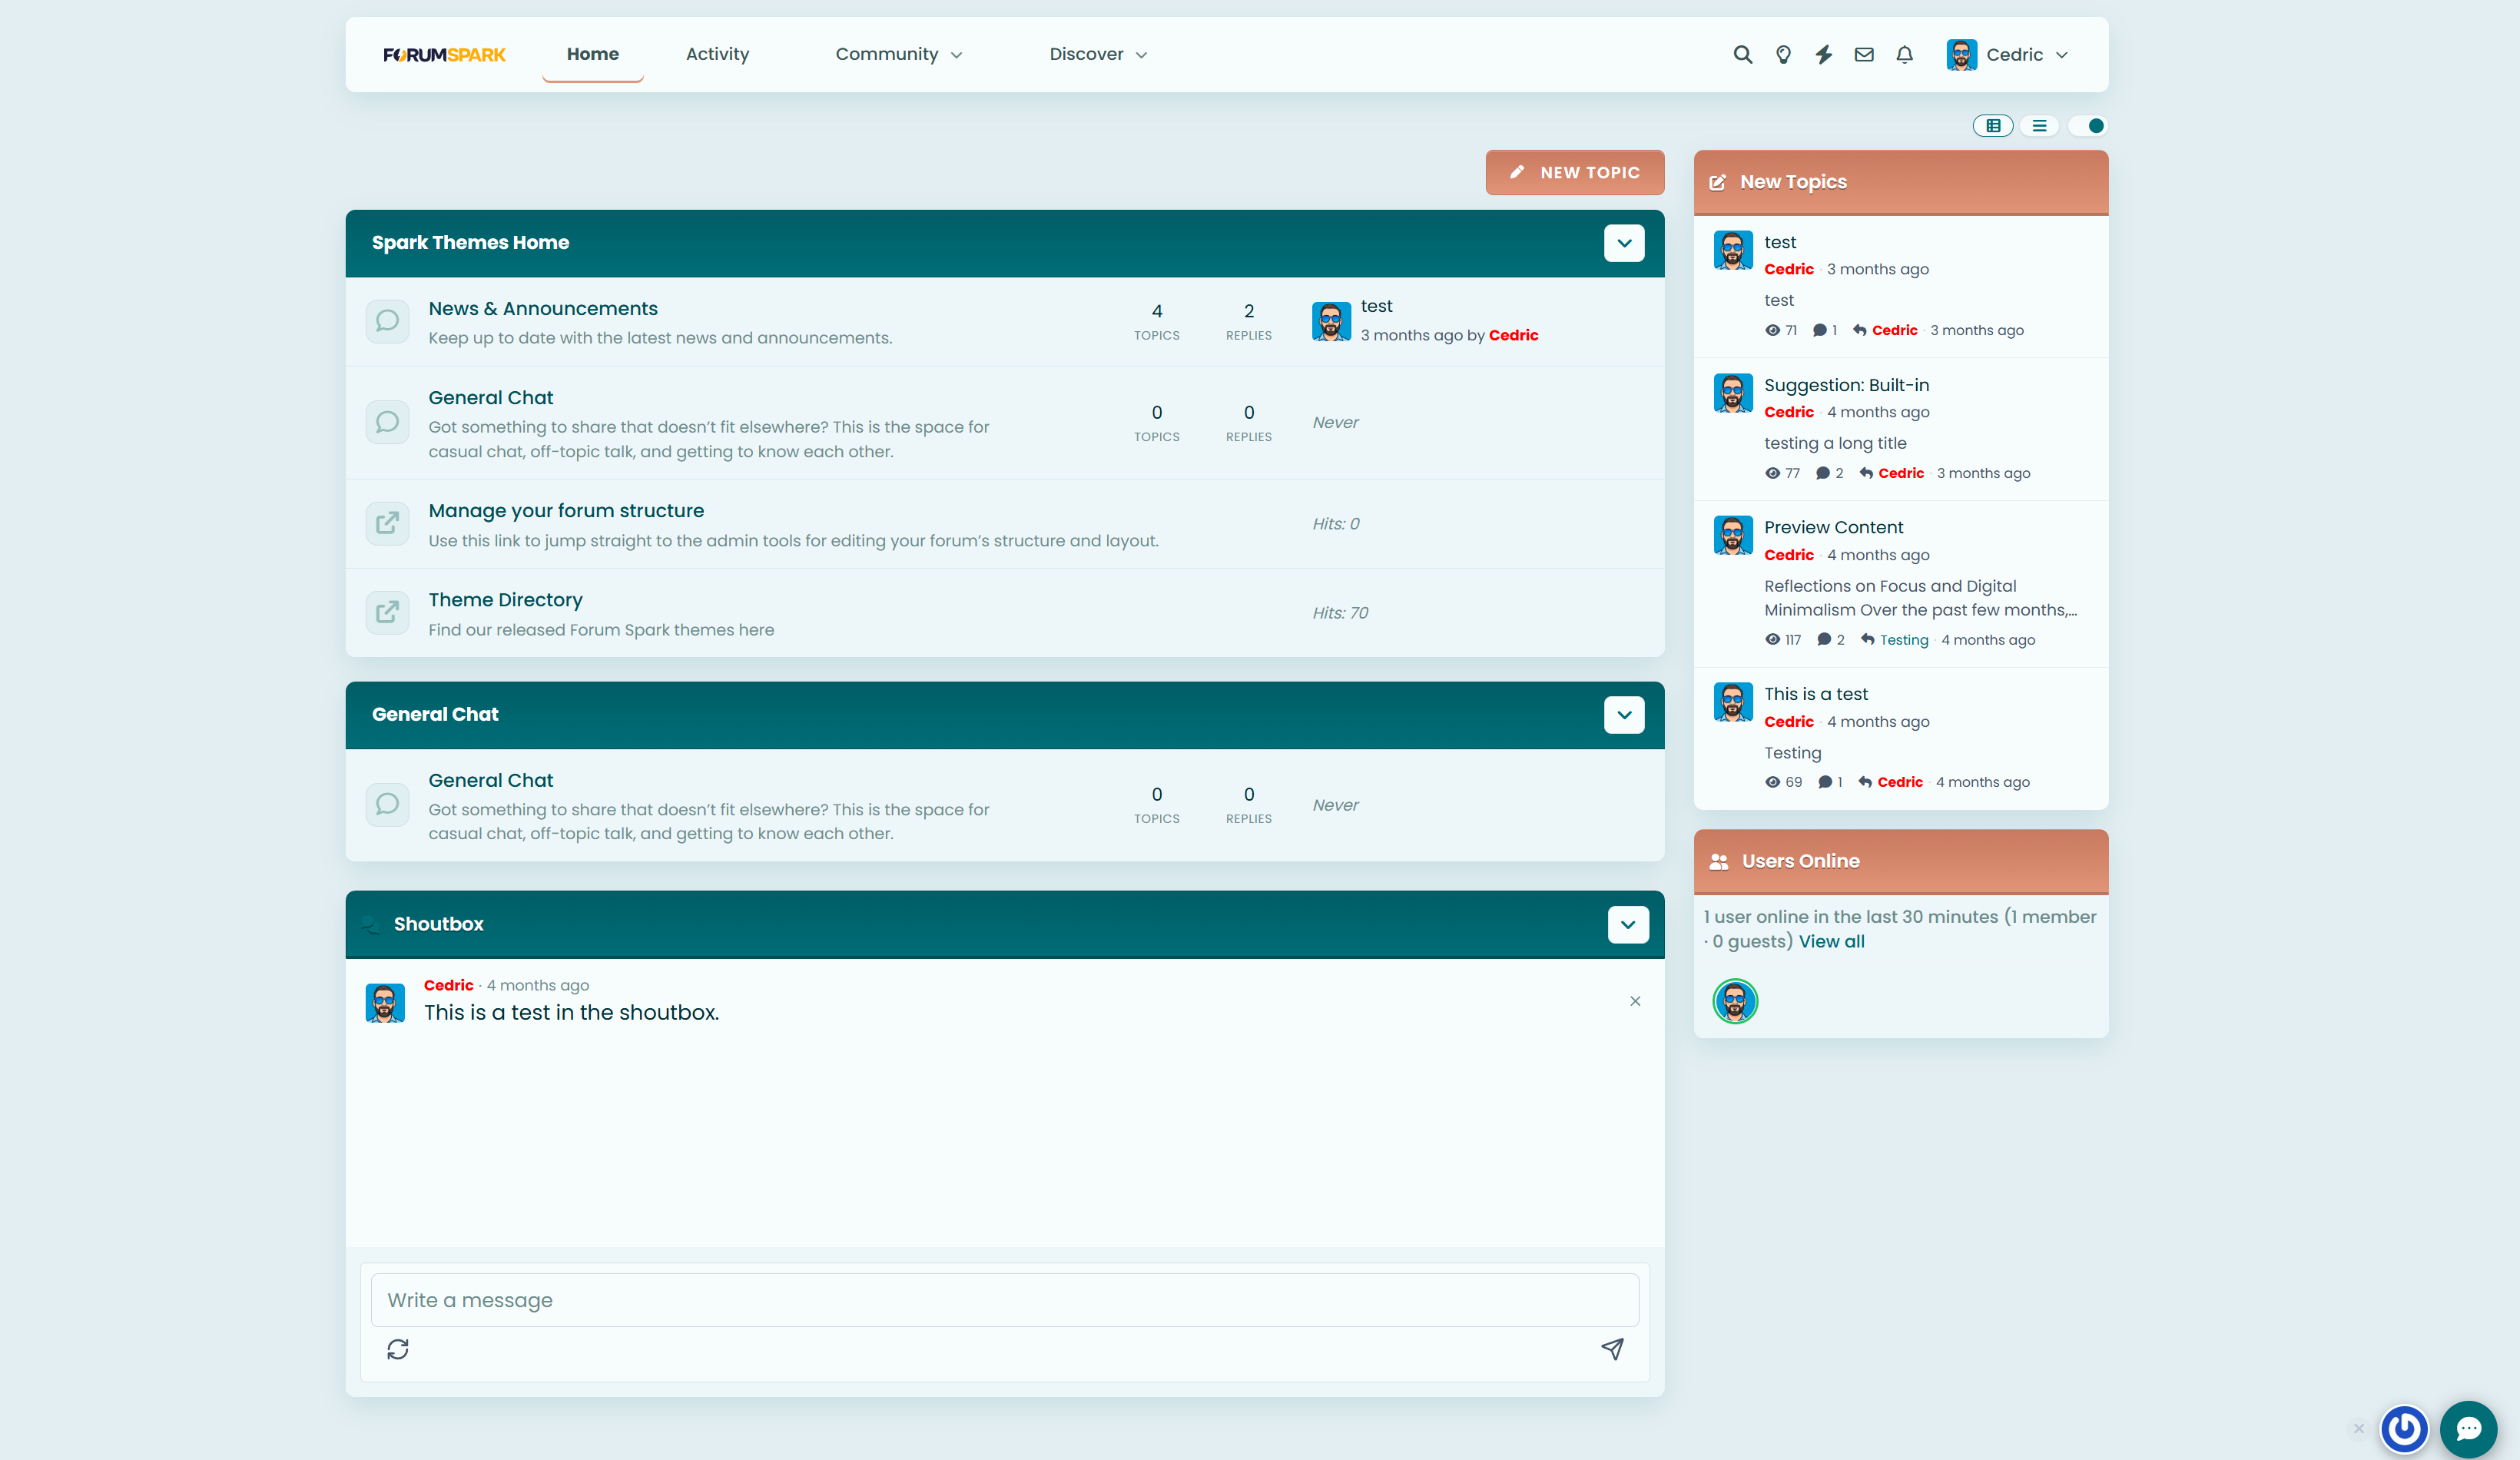Viewport: 2520px width, 1460px height.
Task: Open 'This is a test' topic
Action: [1816, 695]
